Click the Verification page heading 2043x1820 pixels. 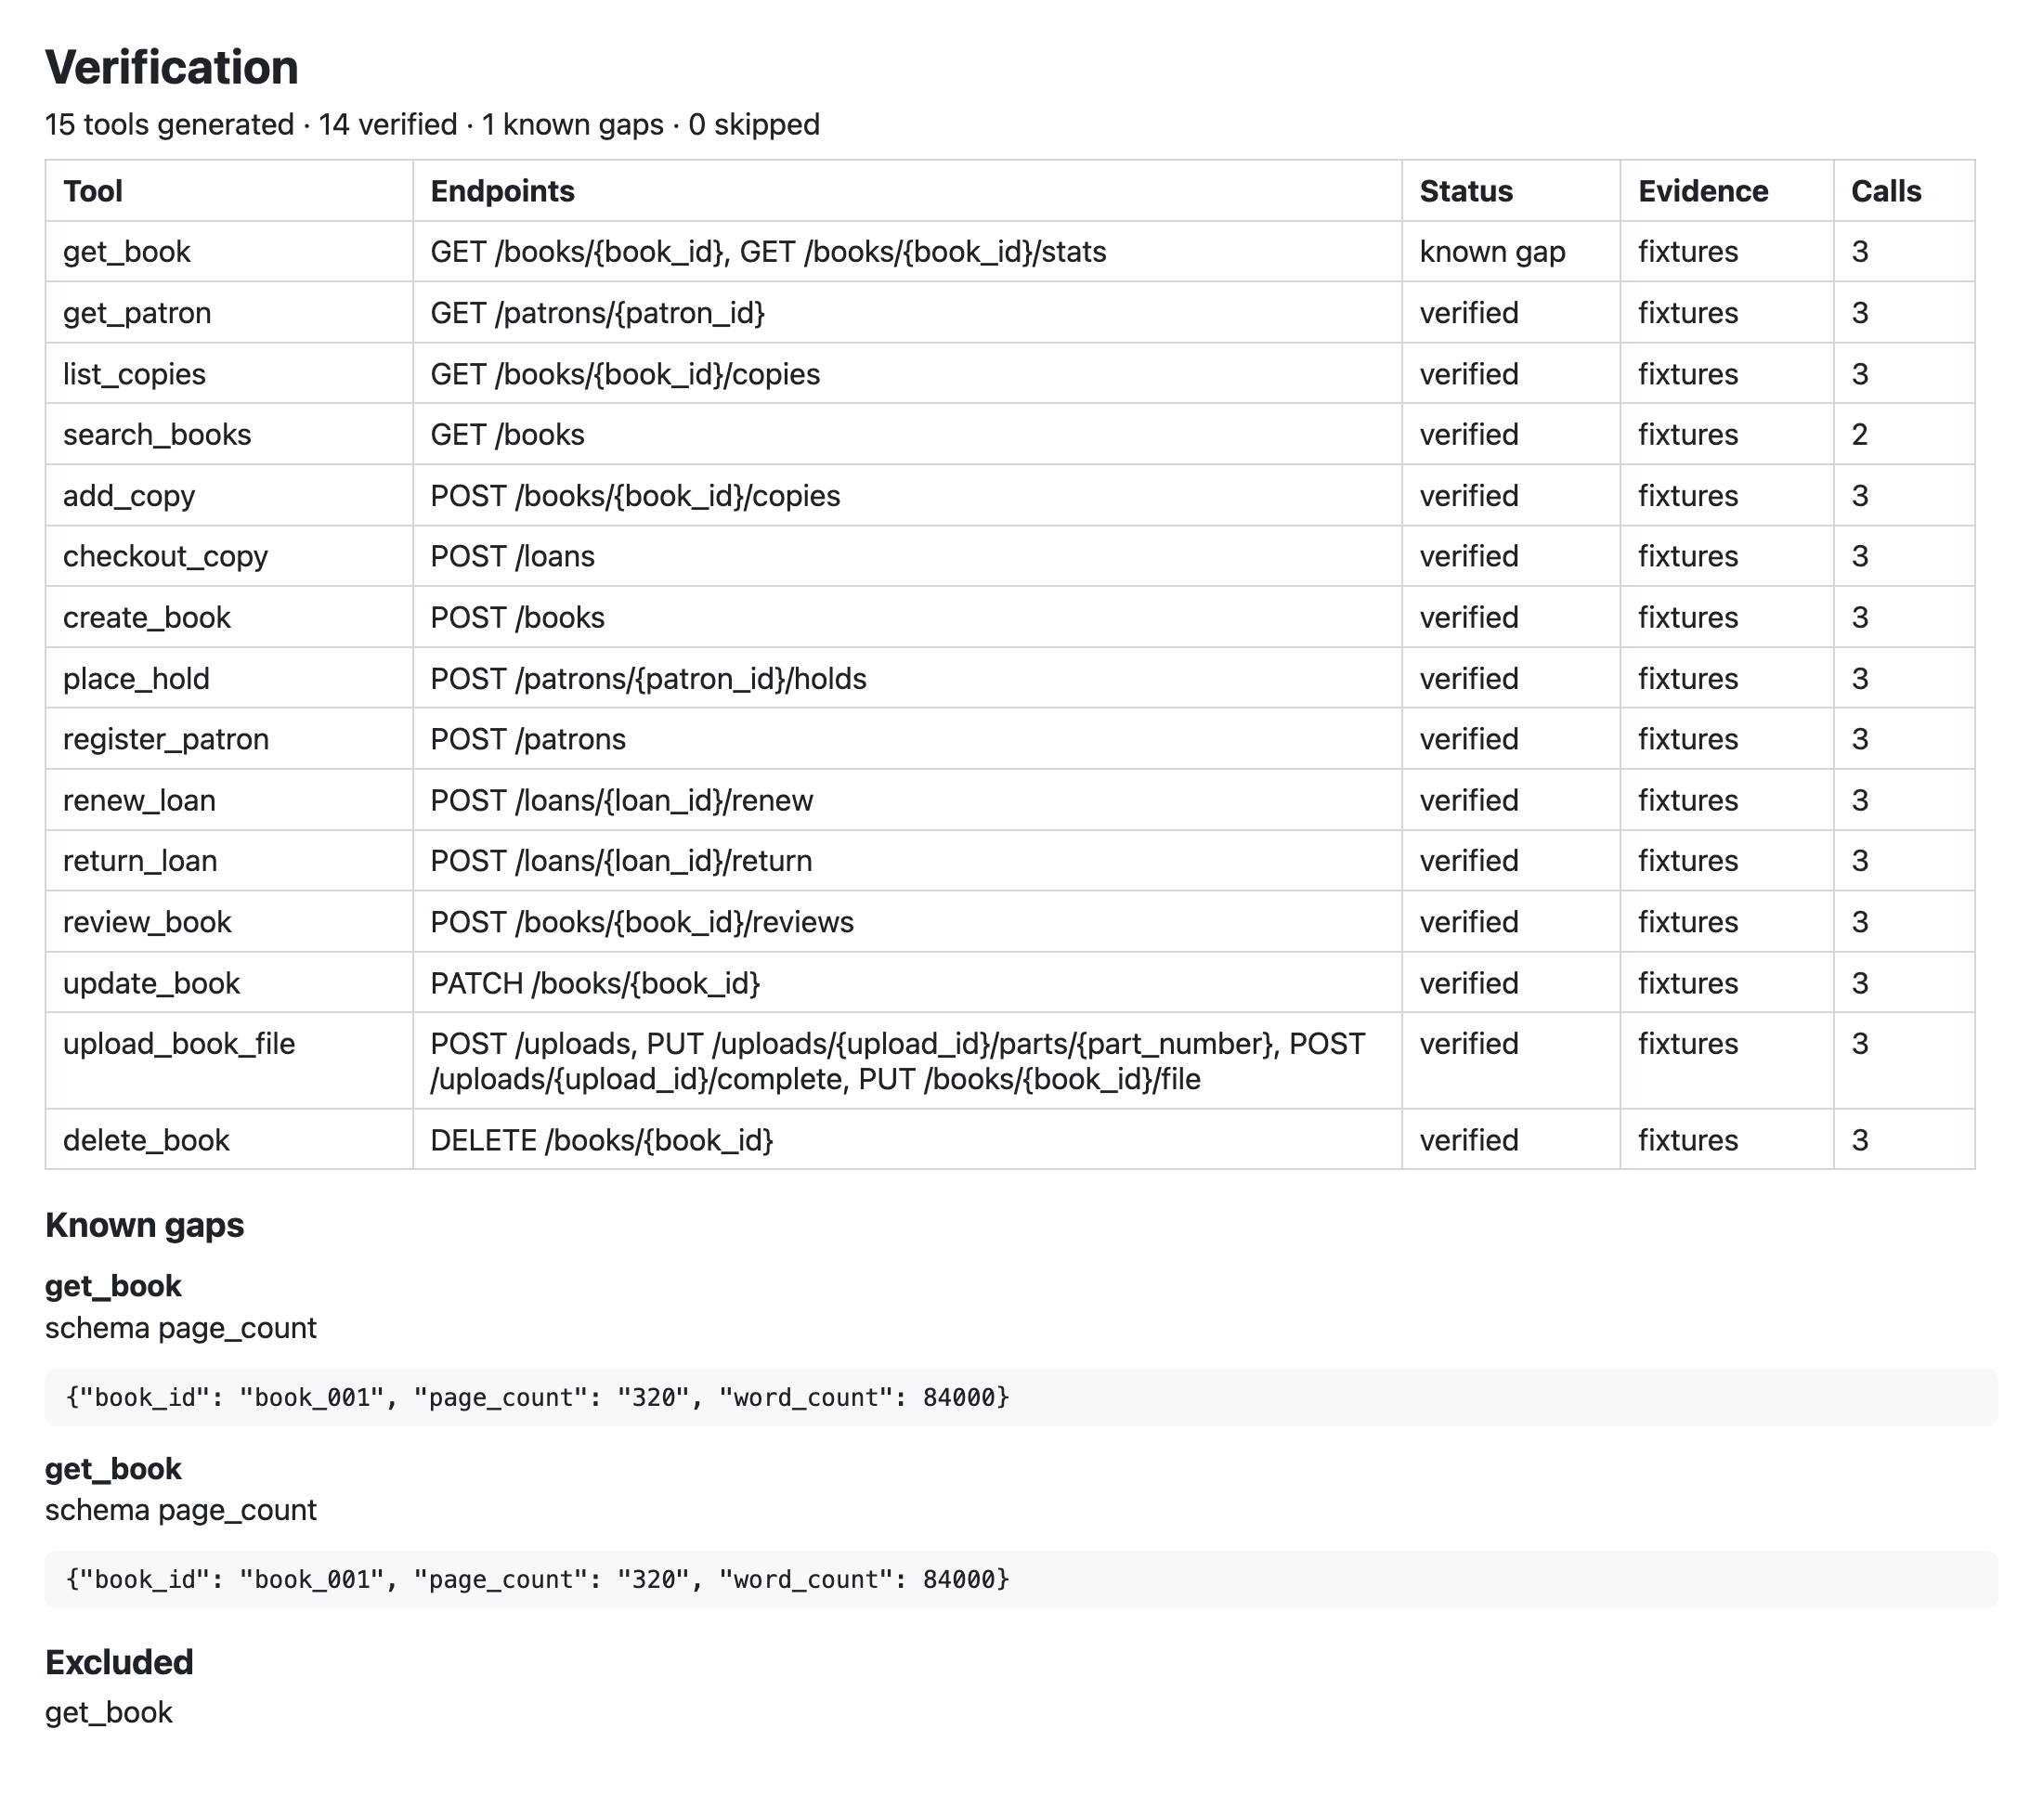(171, 68)
